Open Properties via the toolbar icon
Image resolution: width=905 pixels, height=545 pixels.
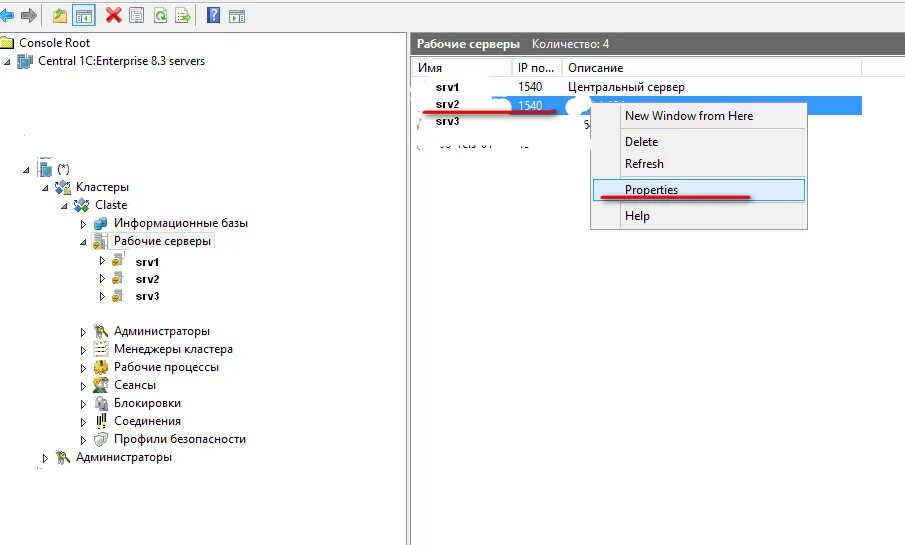(137, 16)
